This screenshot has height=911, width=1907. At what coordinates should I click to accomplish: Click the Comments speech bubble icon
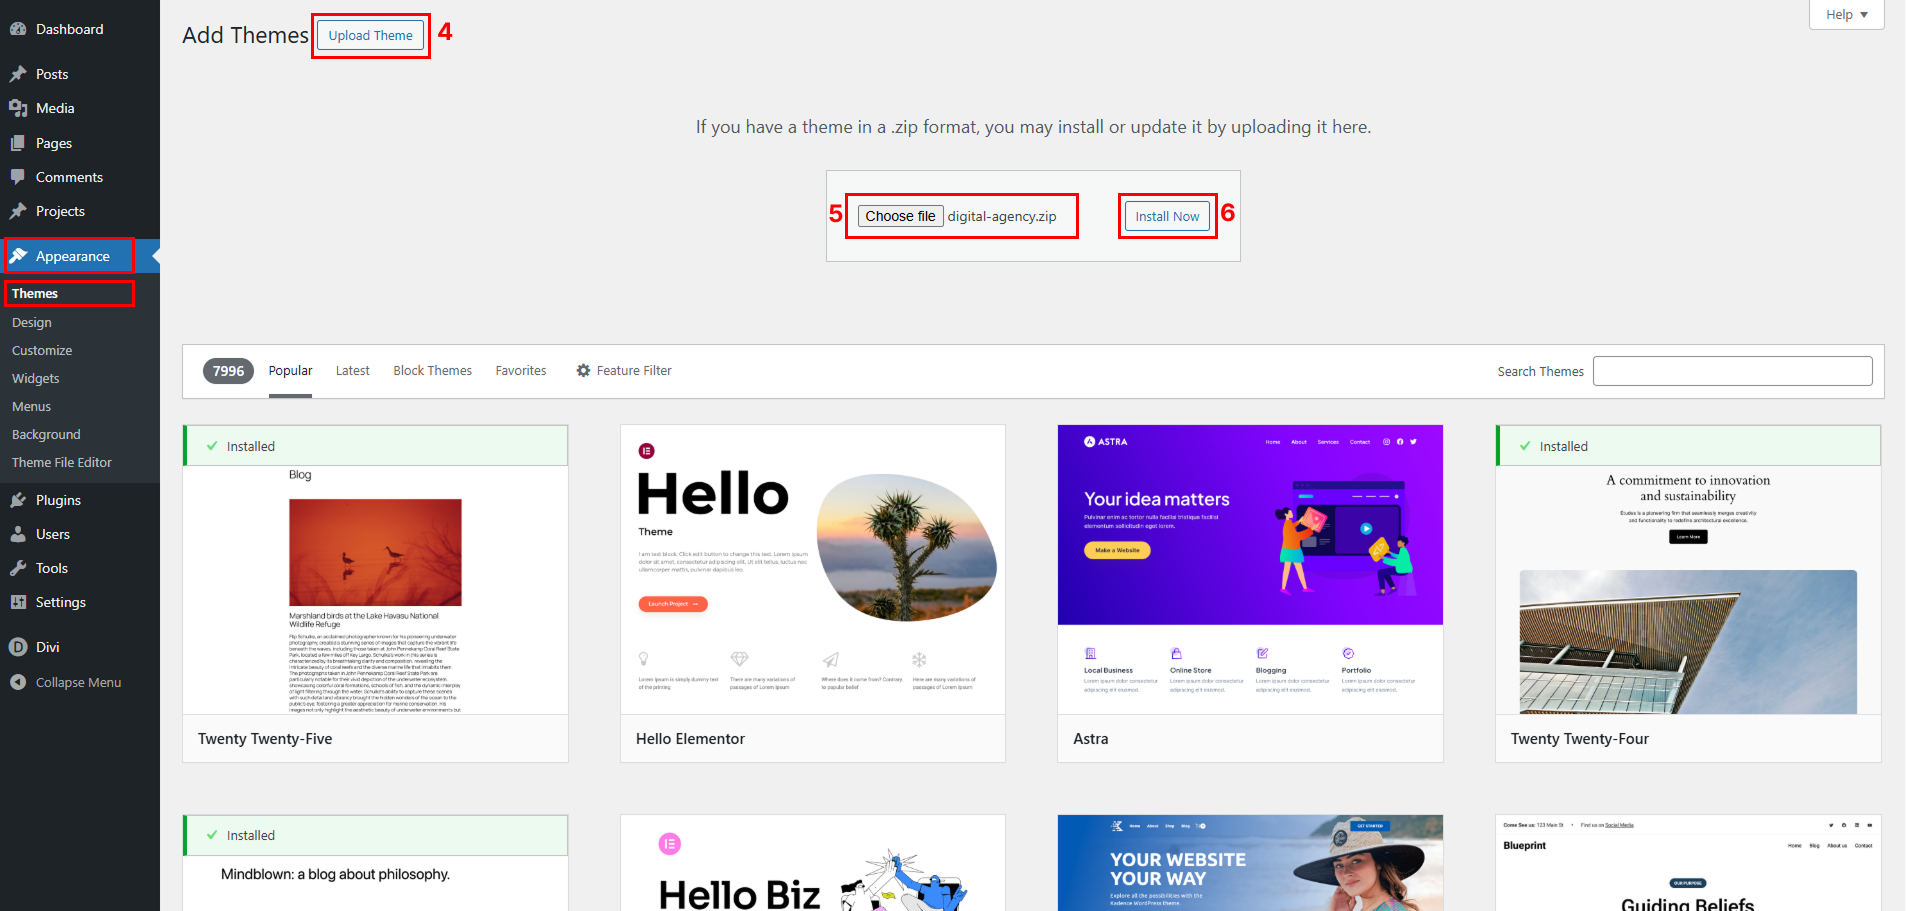(18, 177)
